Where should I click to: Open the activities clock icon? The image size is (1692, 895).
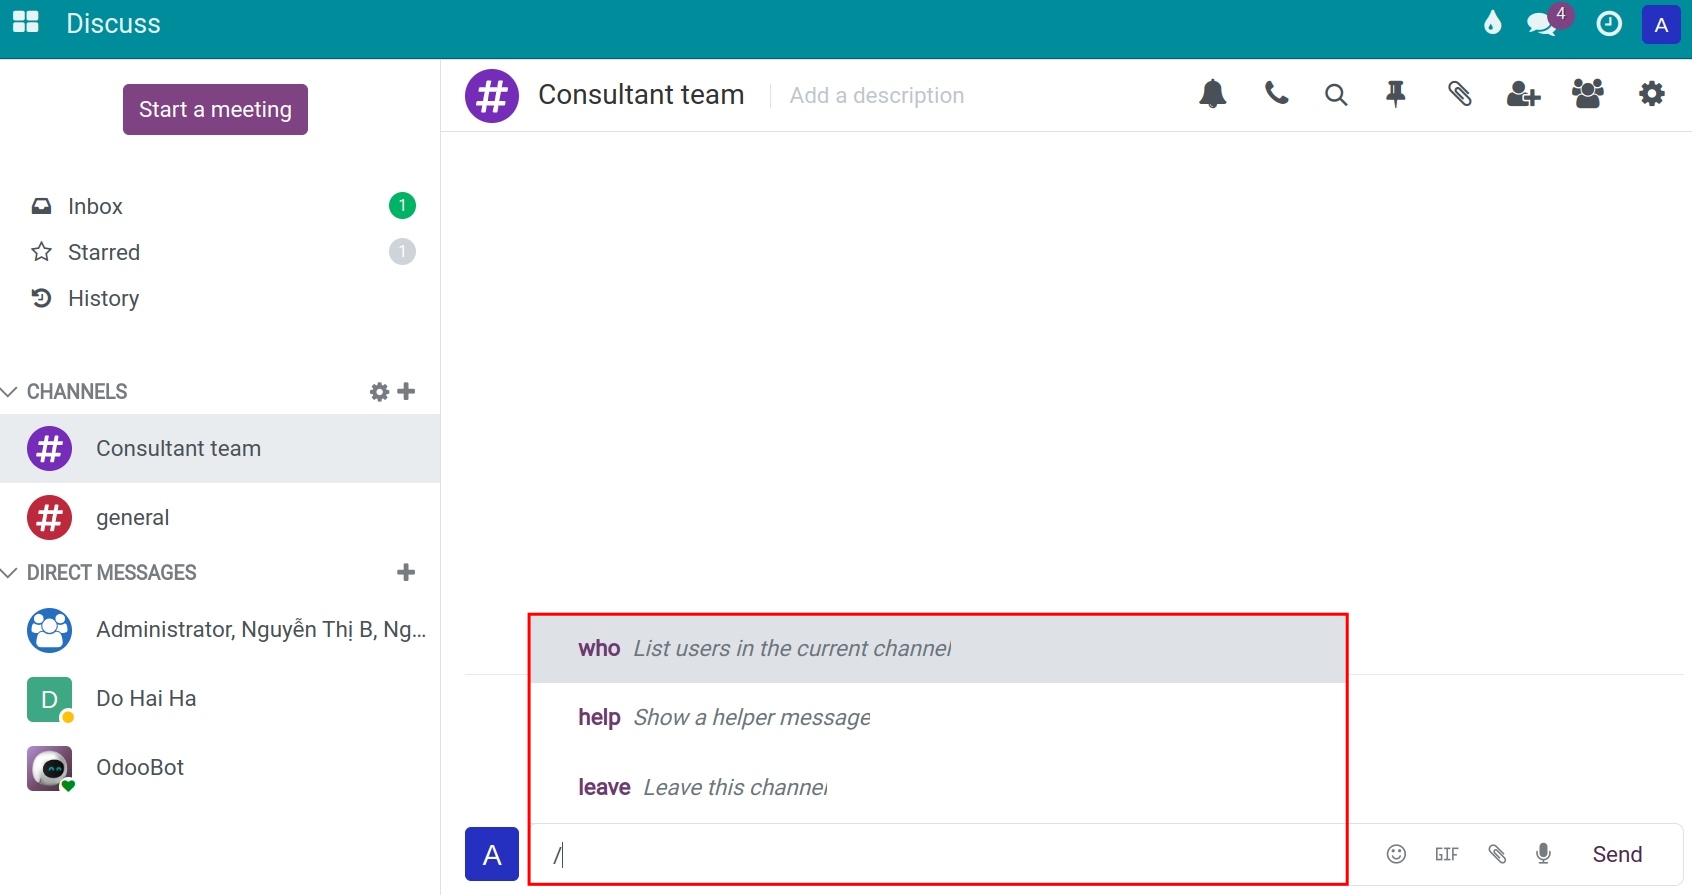click(1609, 23)
